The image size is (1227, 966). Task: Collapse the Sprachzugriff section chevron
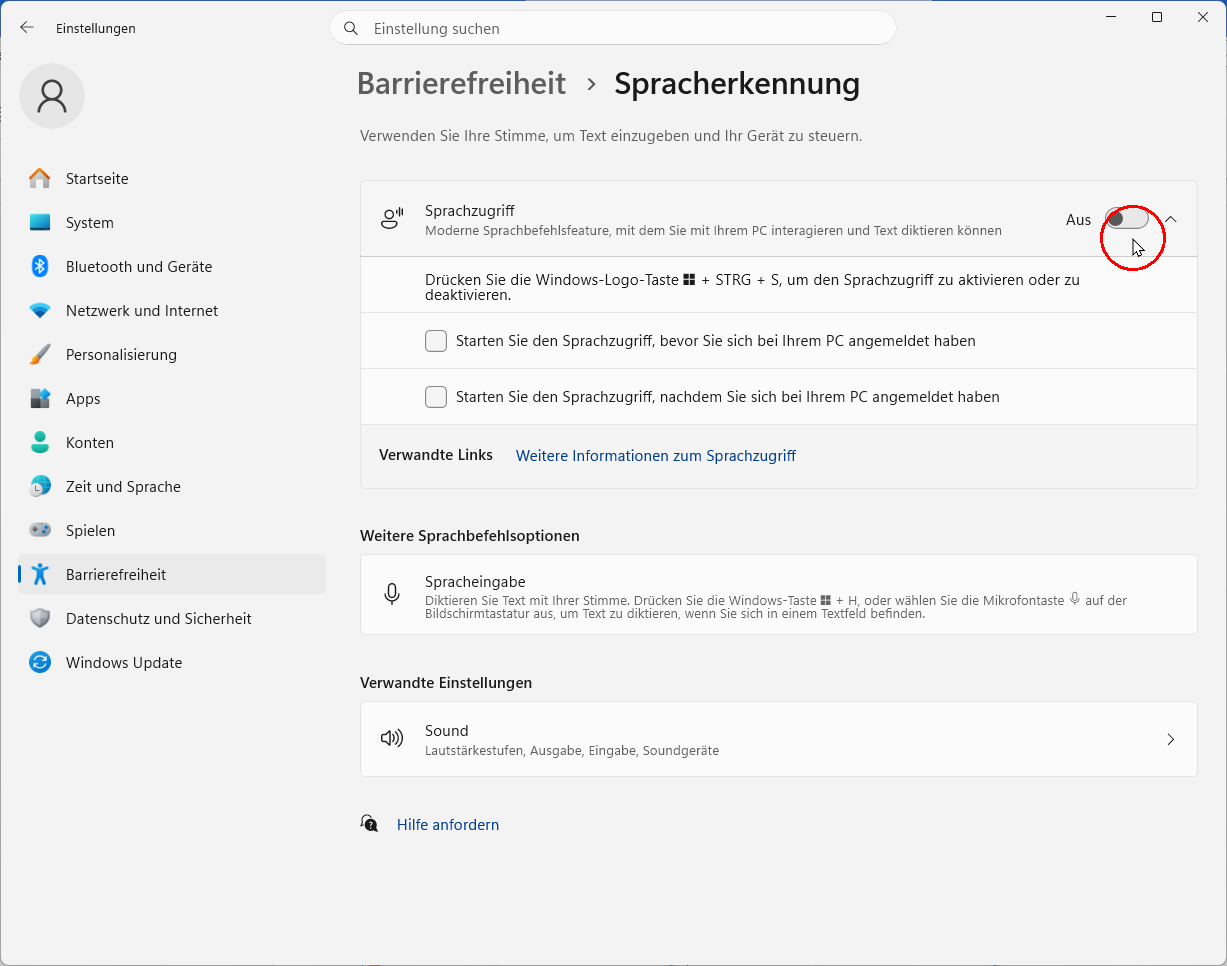(x=1171, y=219)
